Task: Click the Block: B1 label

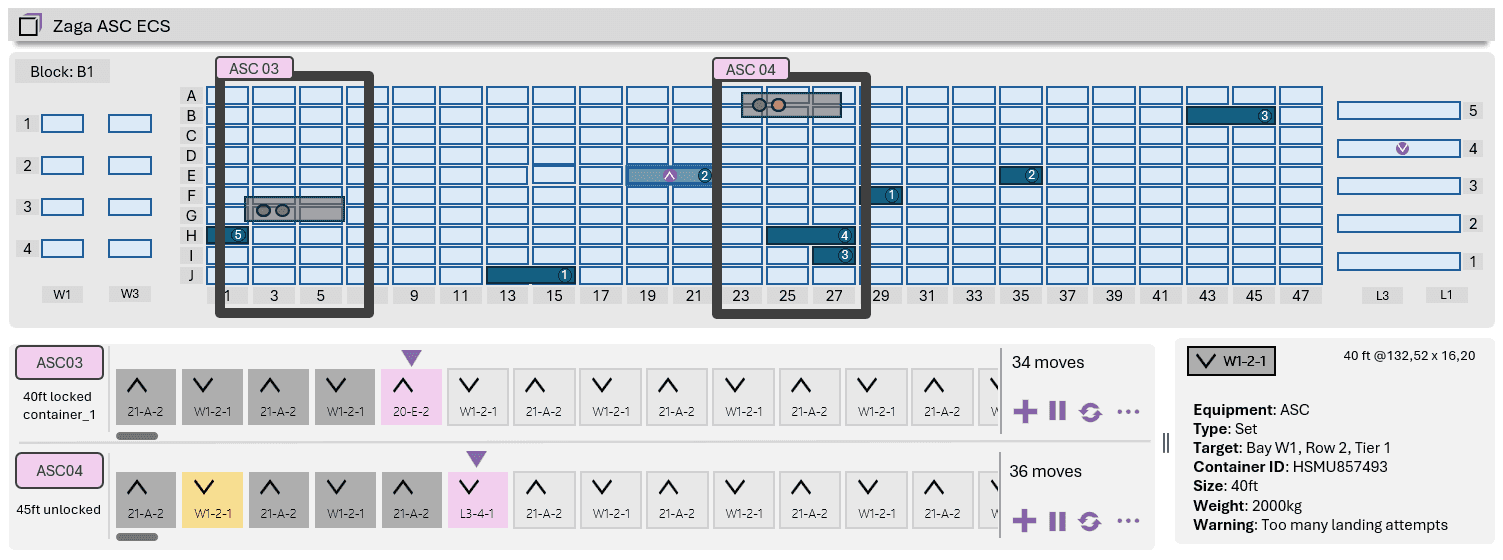Action: click(x=63, y=72)
